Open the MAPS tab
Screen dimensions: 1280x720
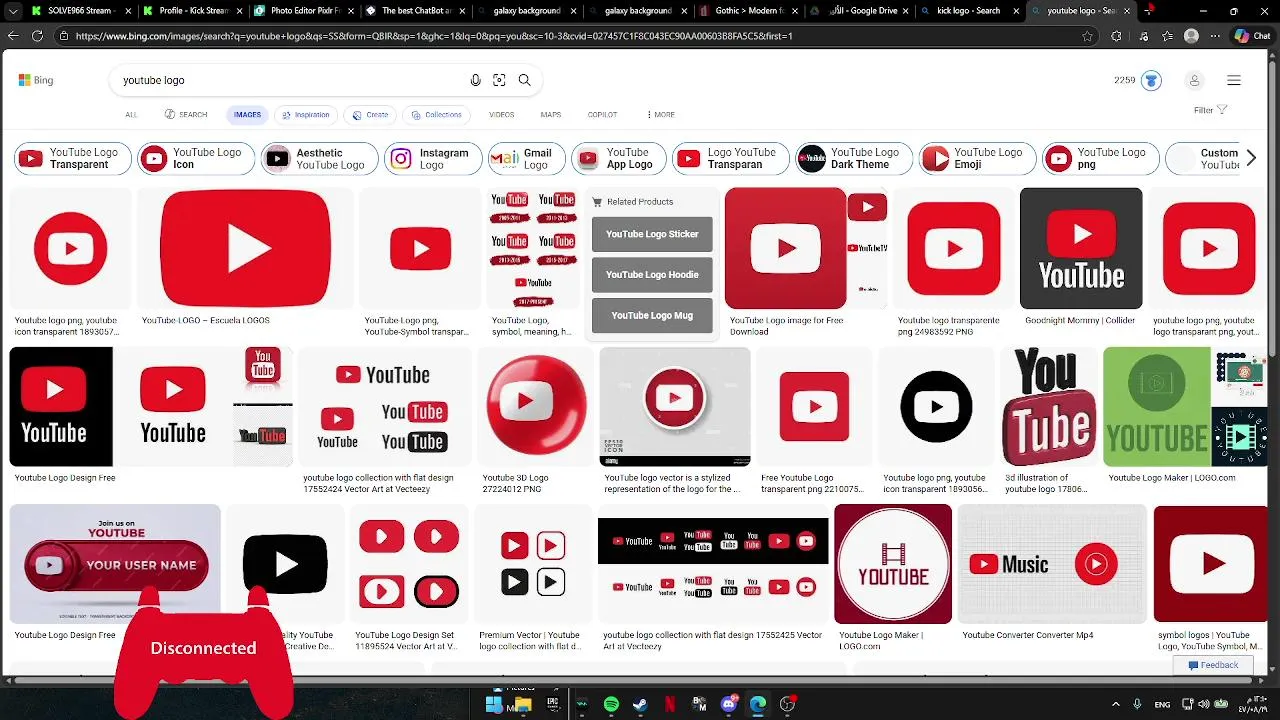tap(551, 115)
